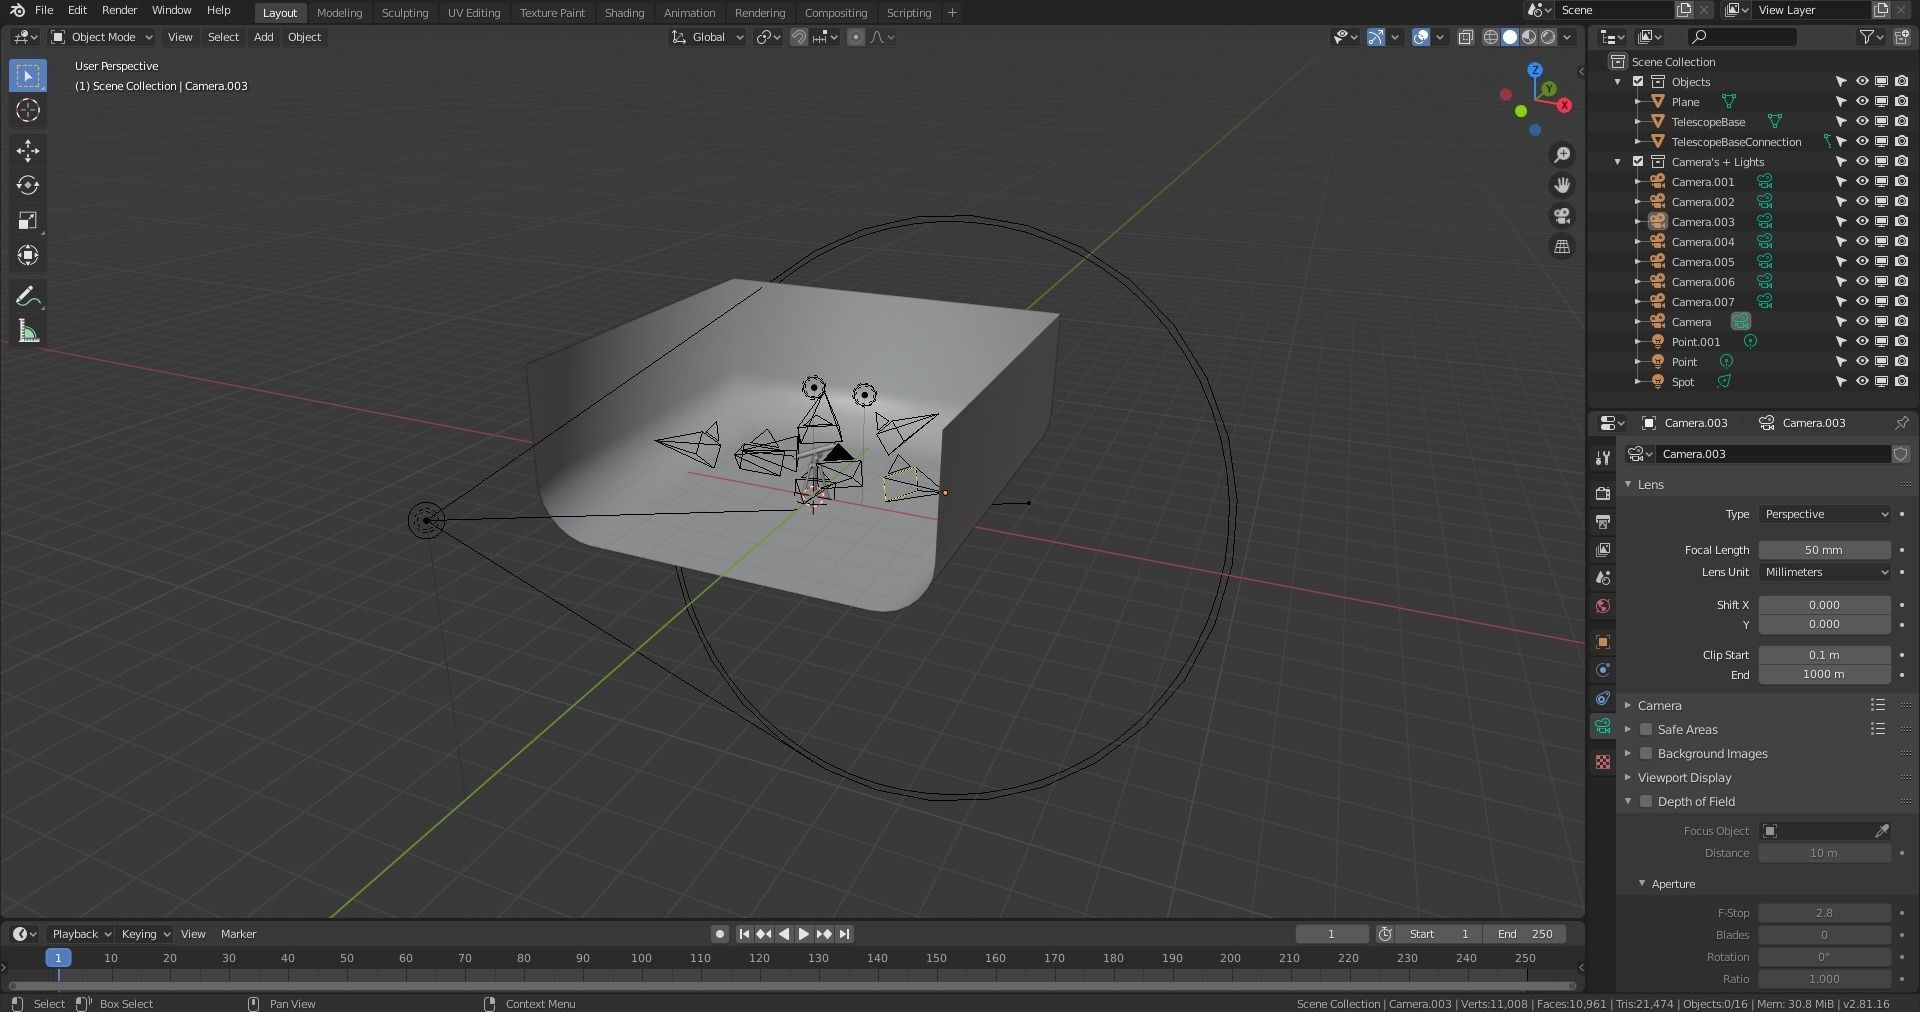Toggle the auto keying record button
The width and height of the screenshot is (1920, 1012).
pos(719,934)
